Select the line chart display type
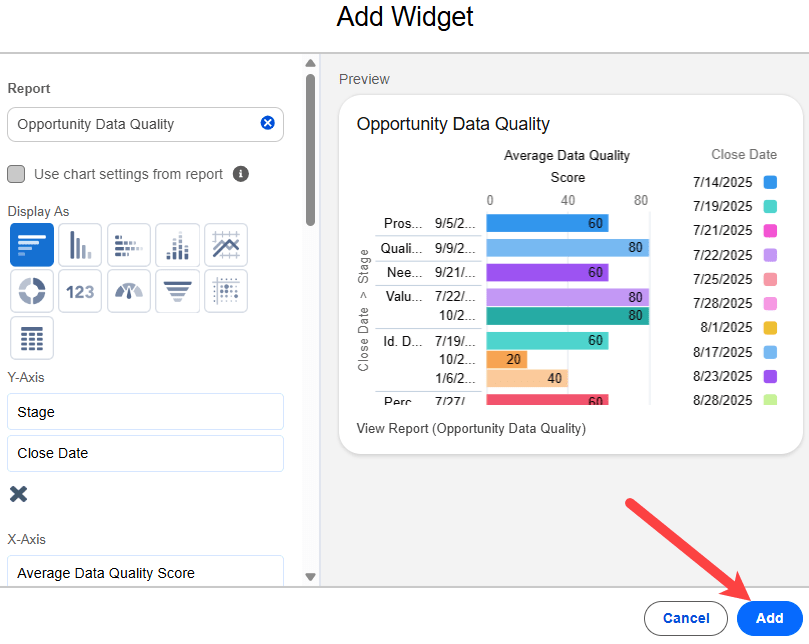This screenshot has width=809, height=644. pyautogui.click(x=226, y=245)
